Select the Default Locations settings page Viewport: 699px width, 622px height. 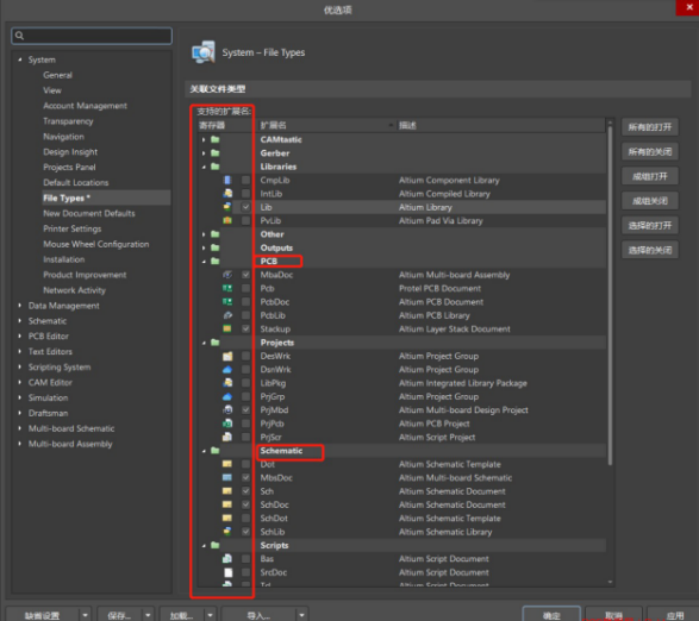click(75, 183)
